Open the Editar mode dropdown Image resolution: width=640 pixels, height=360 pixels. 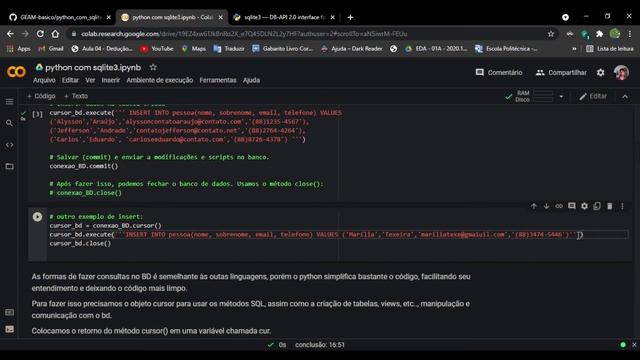(x=593, y=96)
